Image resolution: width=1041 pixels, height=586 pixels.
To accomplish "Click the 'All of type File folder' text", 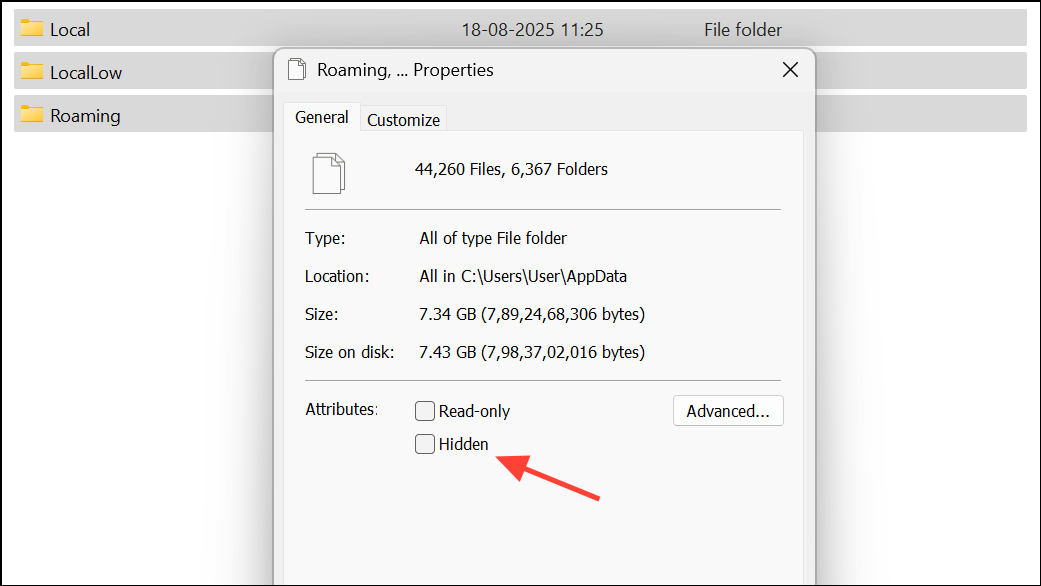I will (x=491, y=238).
